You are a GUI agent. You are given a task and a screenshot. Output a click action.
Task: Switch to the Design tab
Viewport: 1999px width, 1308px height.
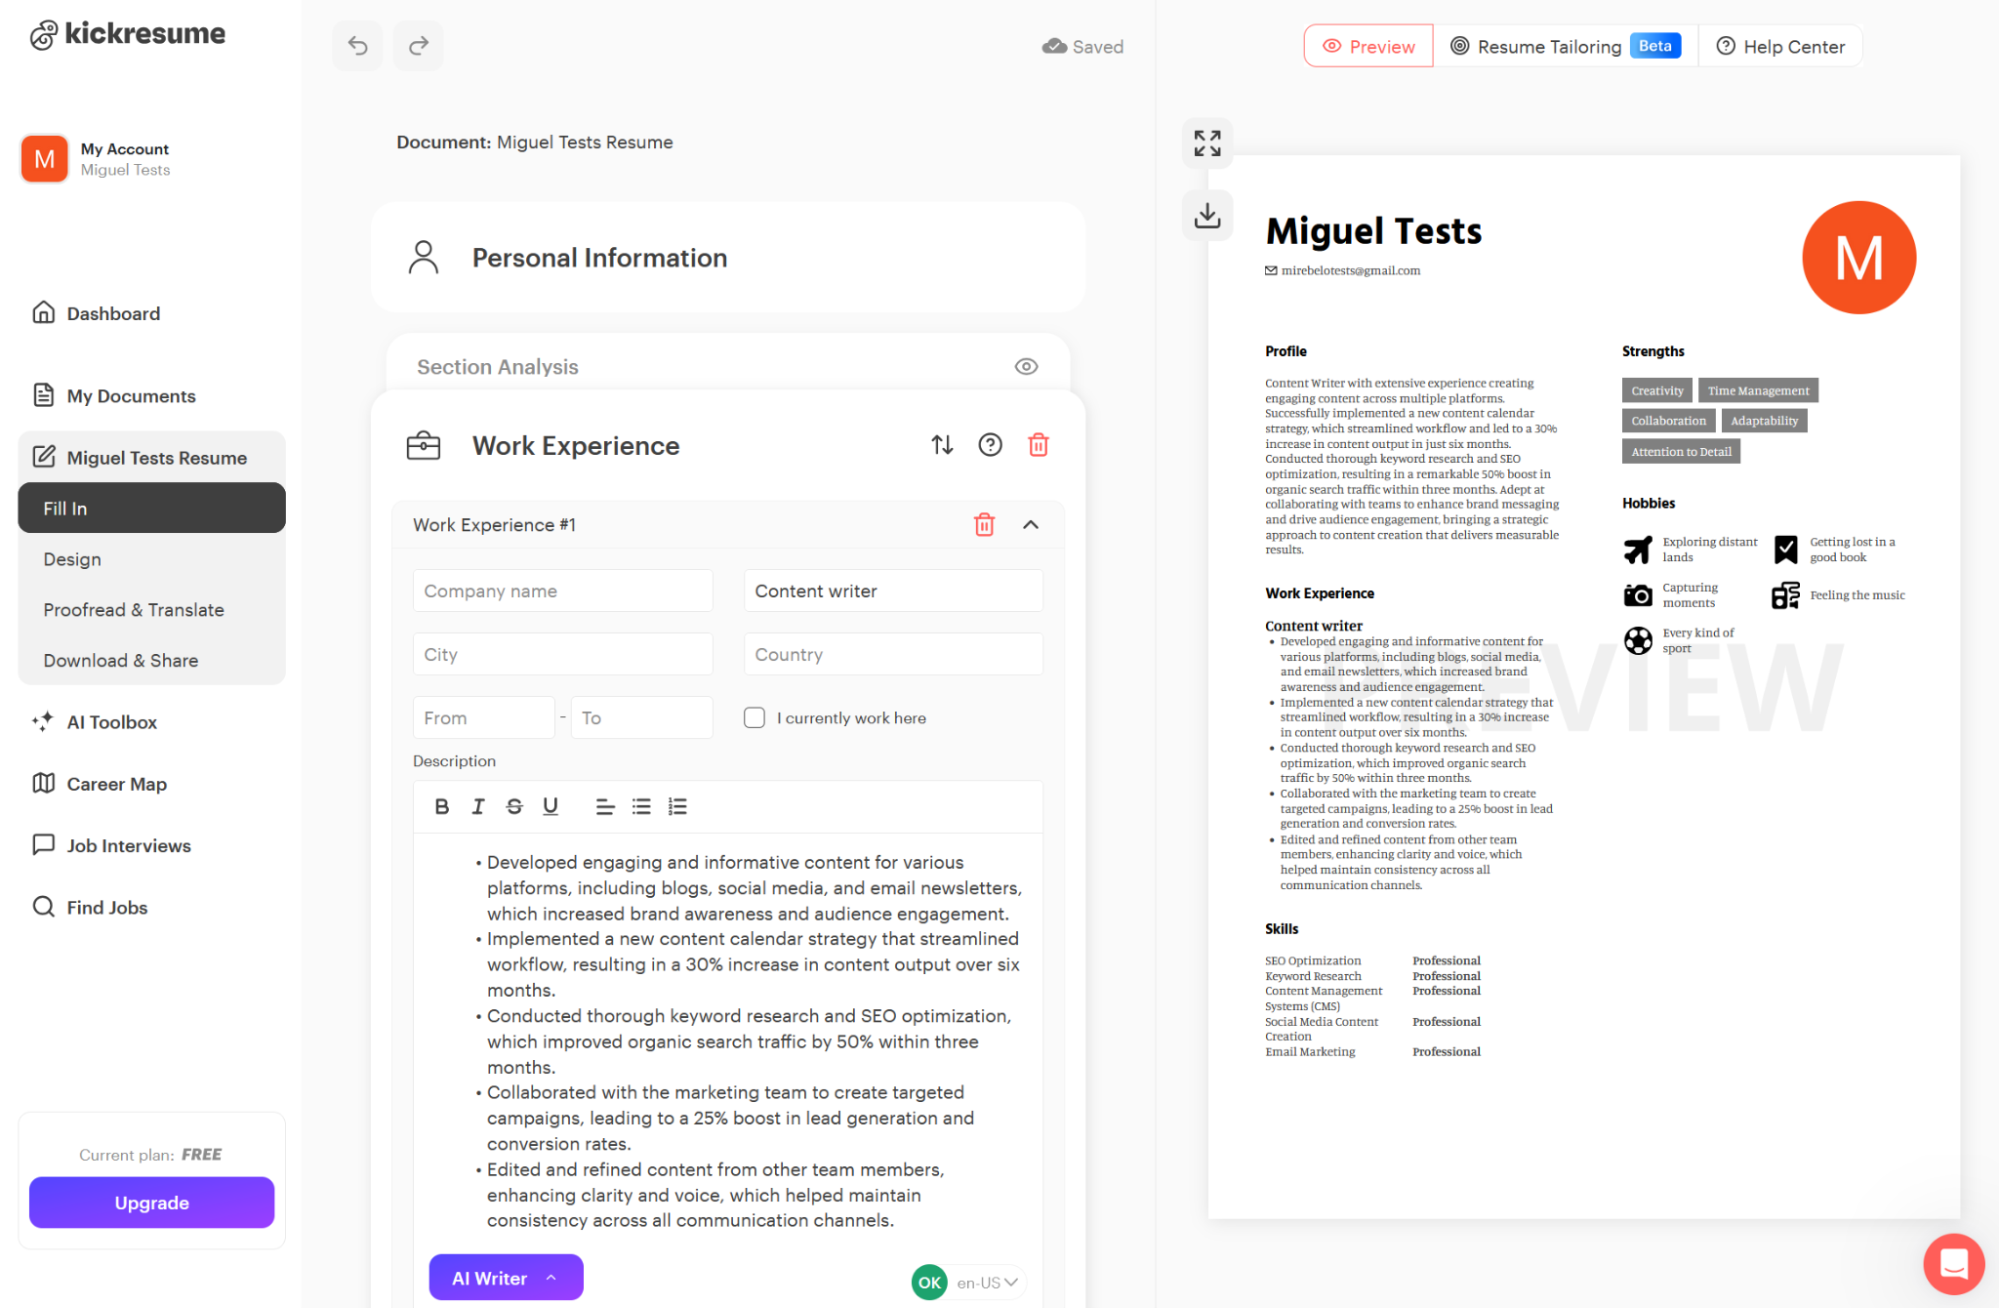(72, 559)
